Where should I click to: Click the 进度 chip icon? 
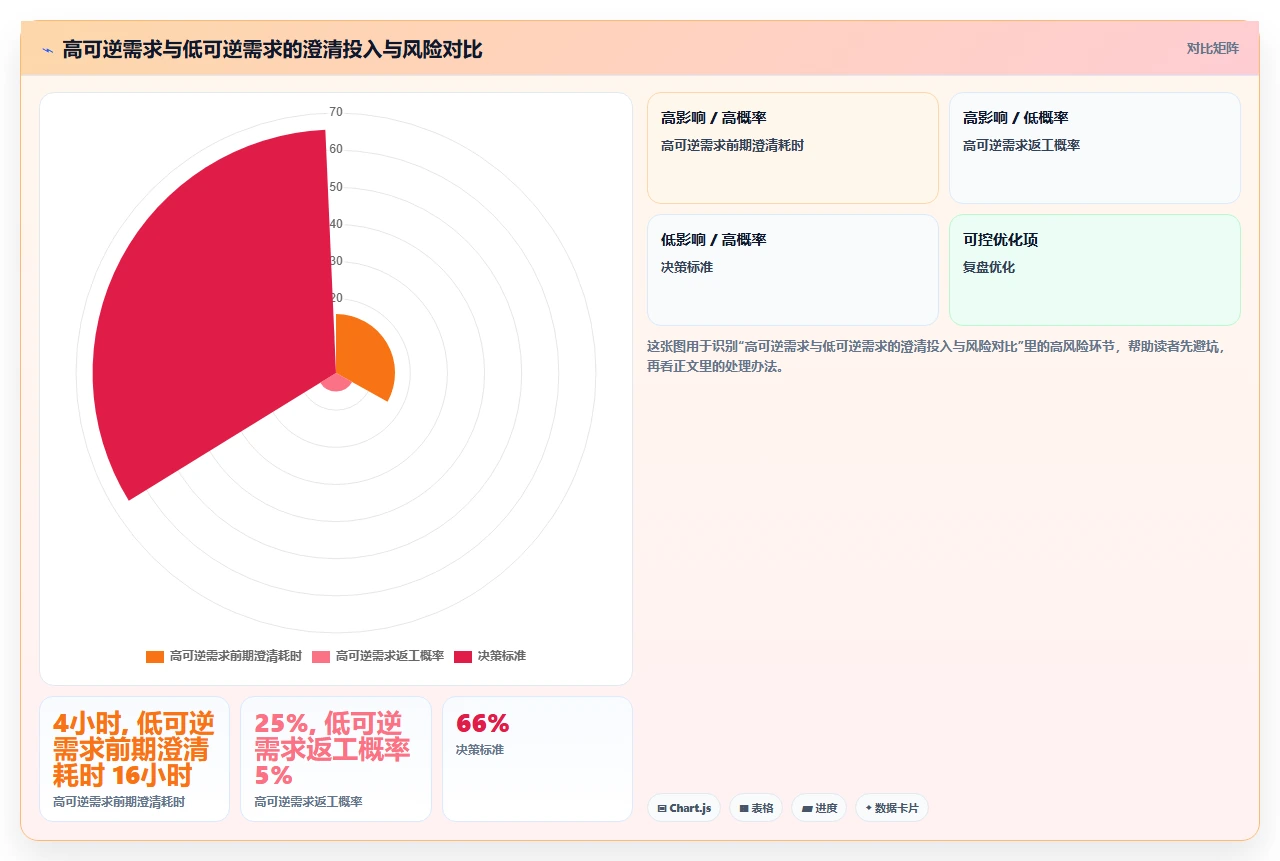click(x=806, y=808)
